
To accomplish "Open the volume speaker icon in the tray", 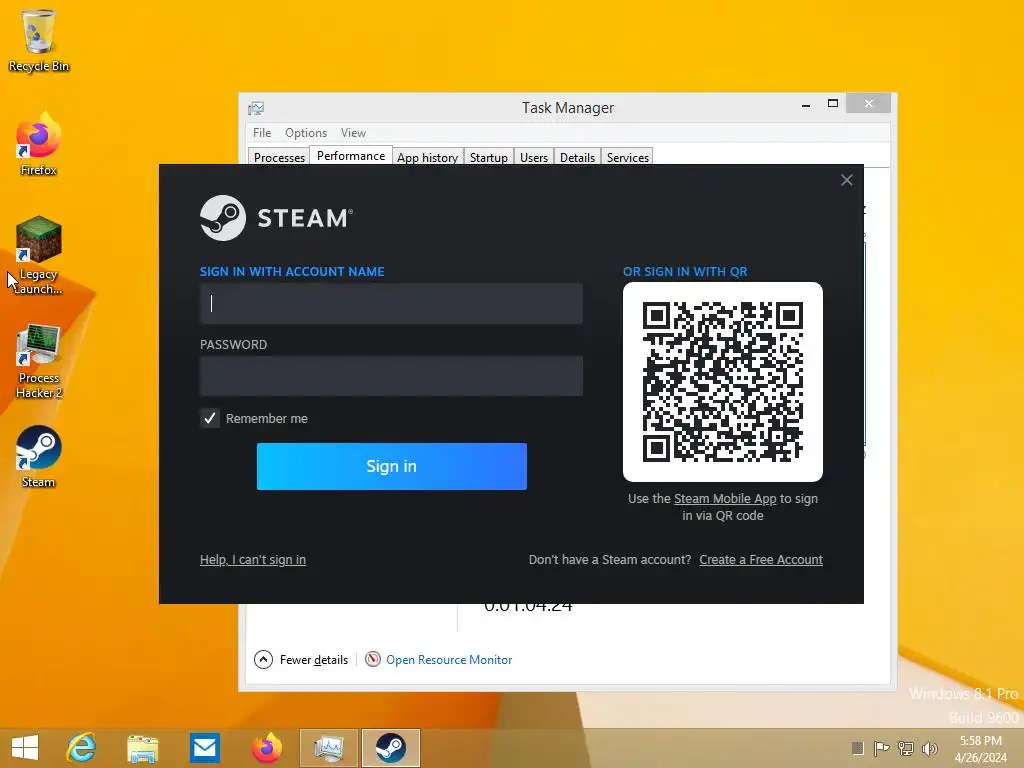I will (x=929, y=748).
